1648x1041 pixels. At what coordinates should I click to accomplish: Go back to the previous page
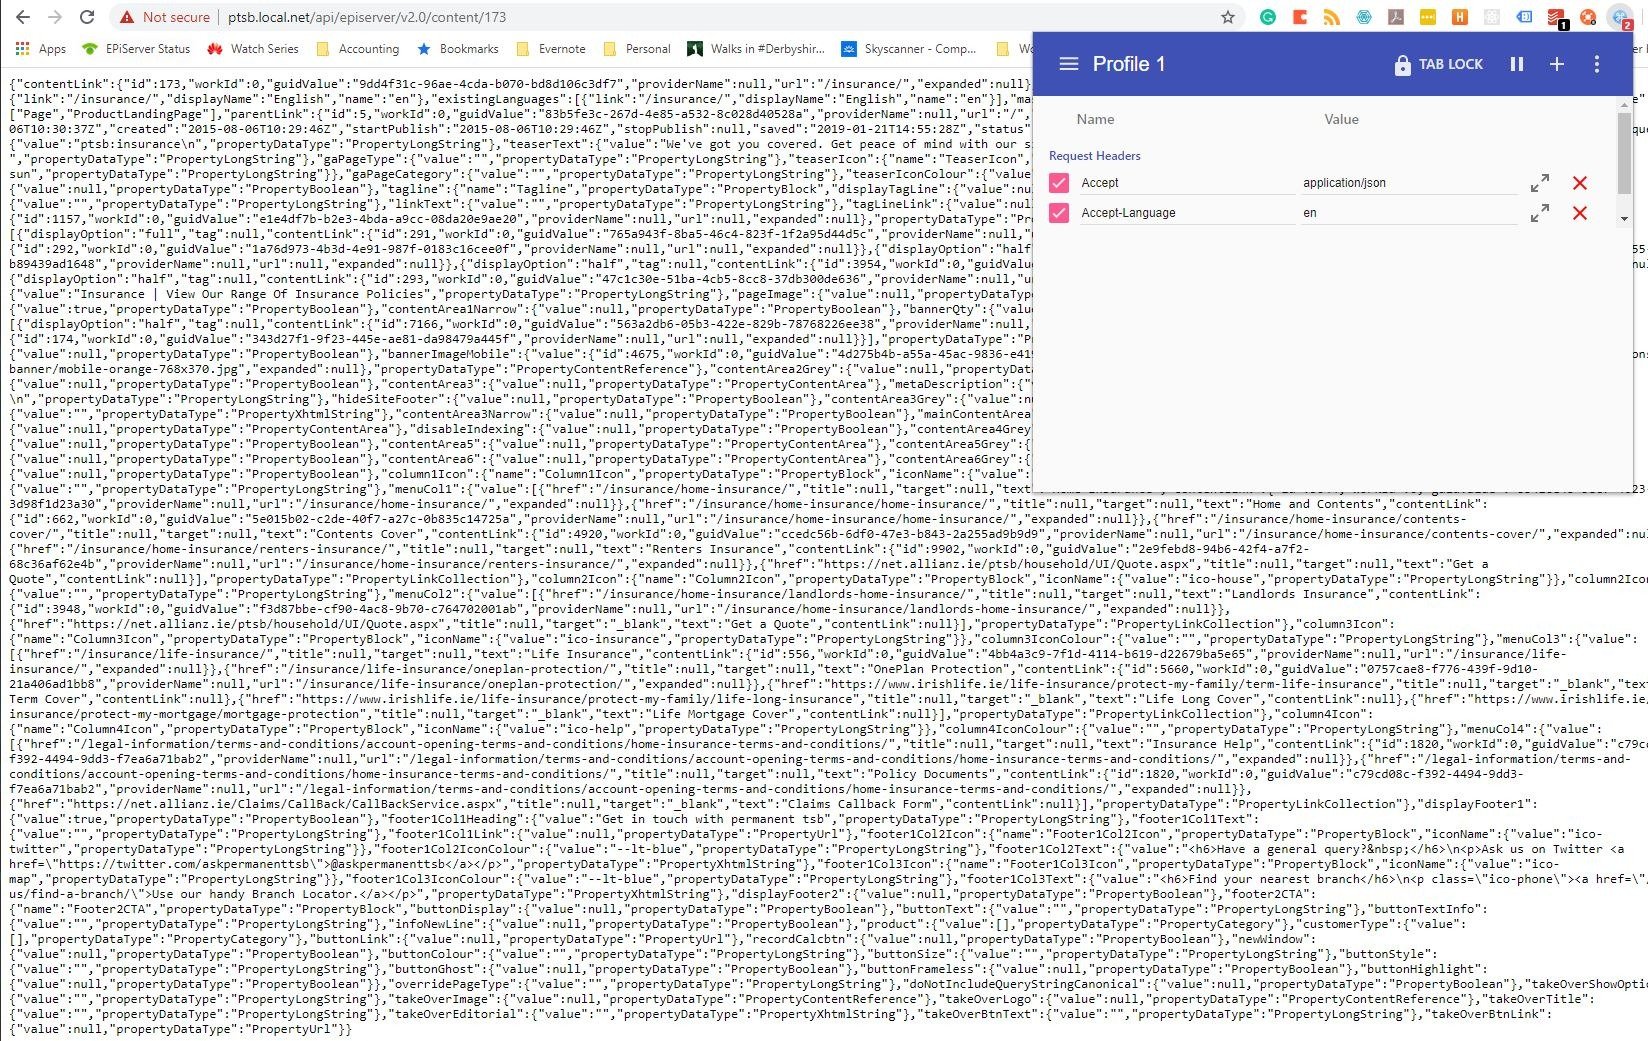click(23, 17)
